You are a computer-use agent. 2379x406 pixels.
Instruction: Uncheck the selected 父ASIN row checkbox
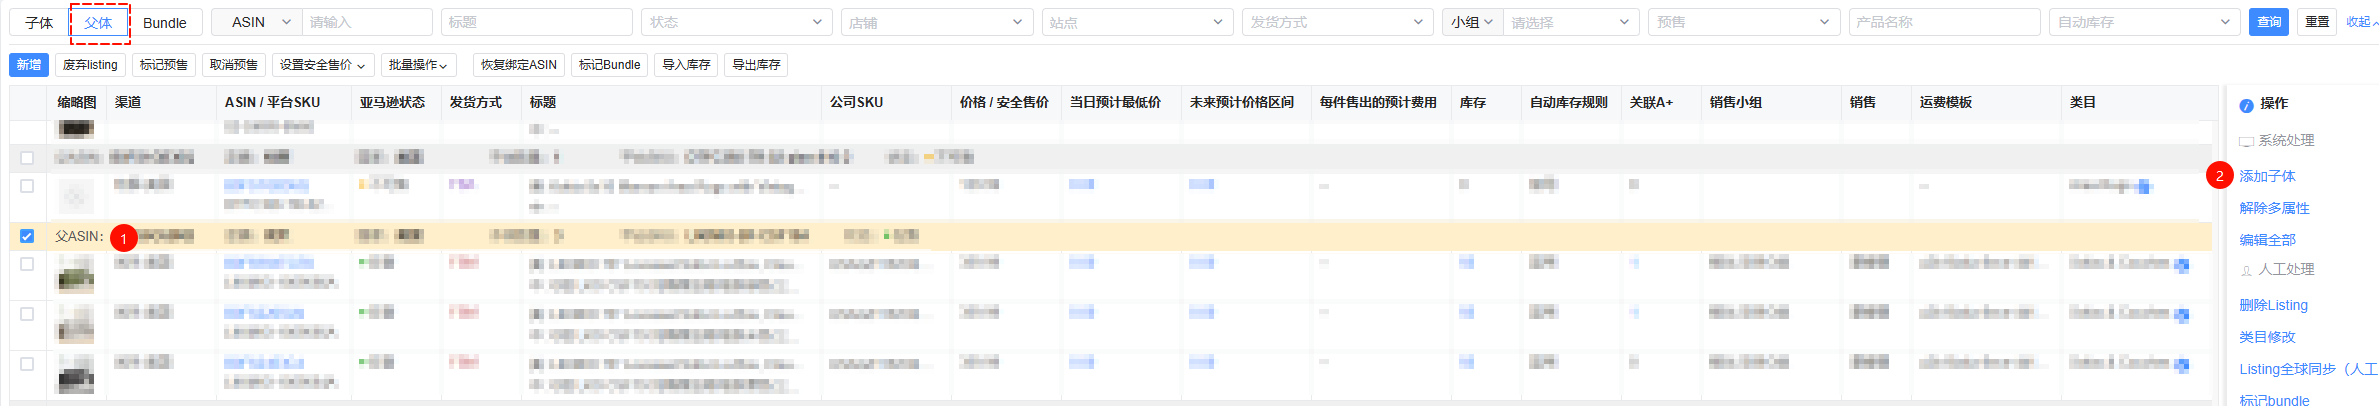click(x=27, y=236)
